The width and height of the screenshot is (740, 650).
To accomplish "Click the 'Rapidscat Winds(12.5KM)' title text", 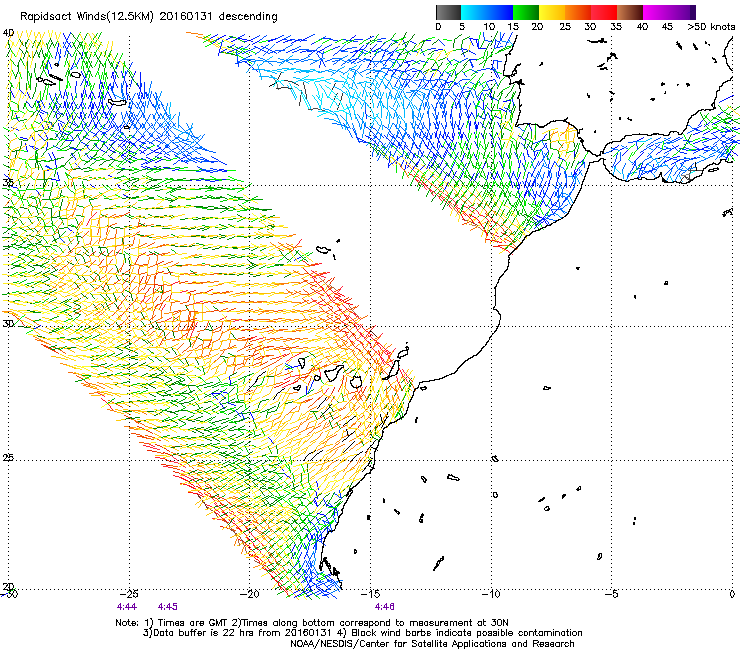I will tap(87, 17).
